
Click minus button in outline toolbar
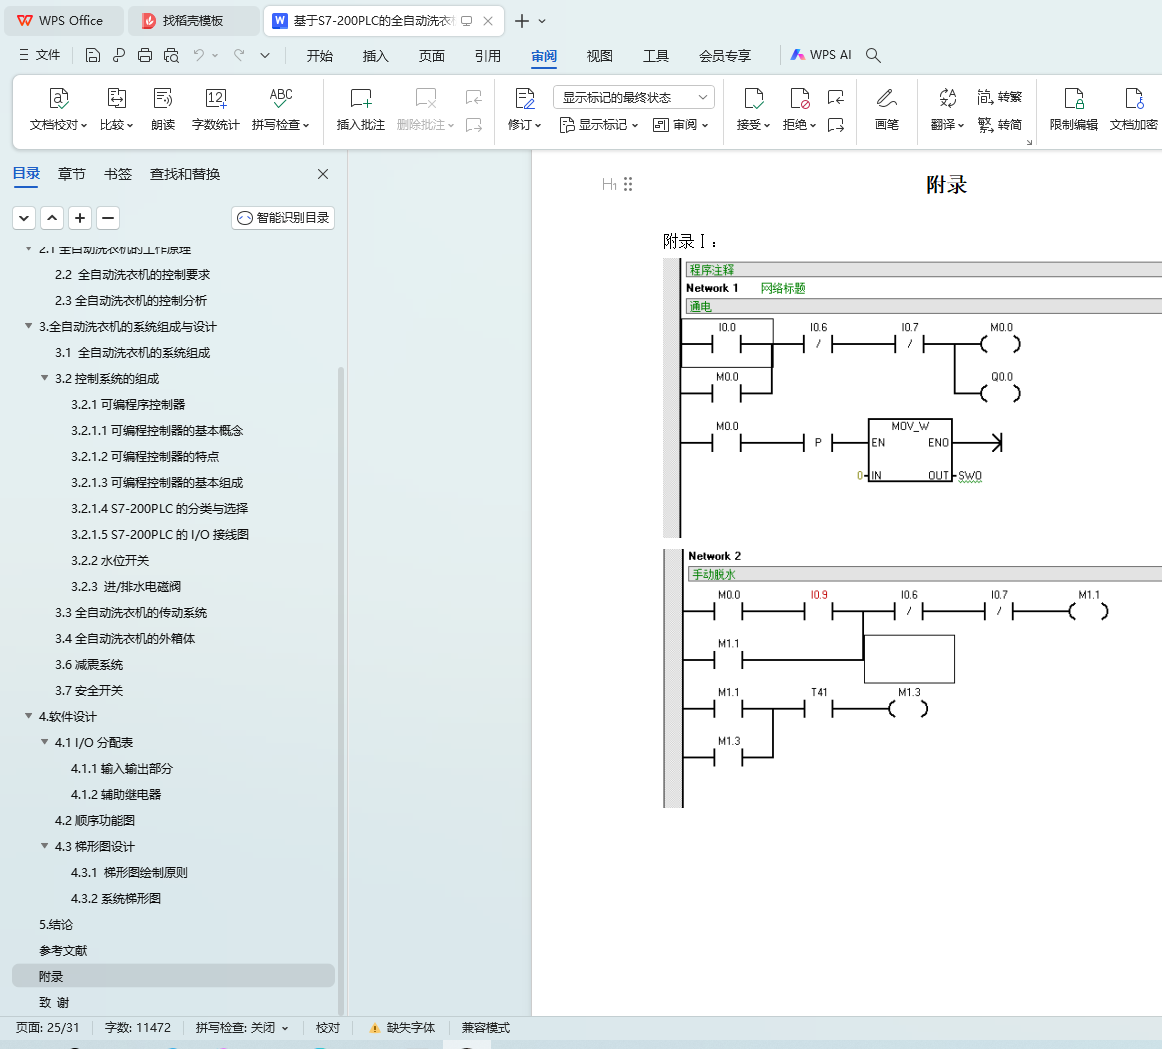108,218
